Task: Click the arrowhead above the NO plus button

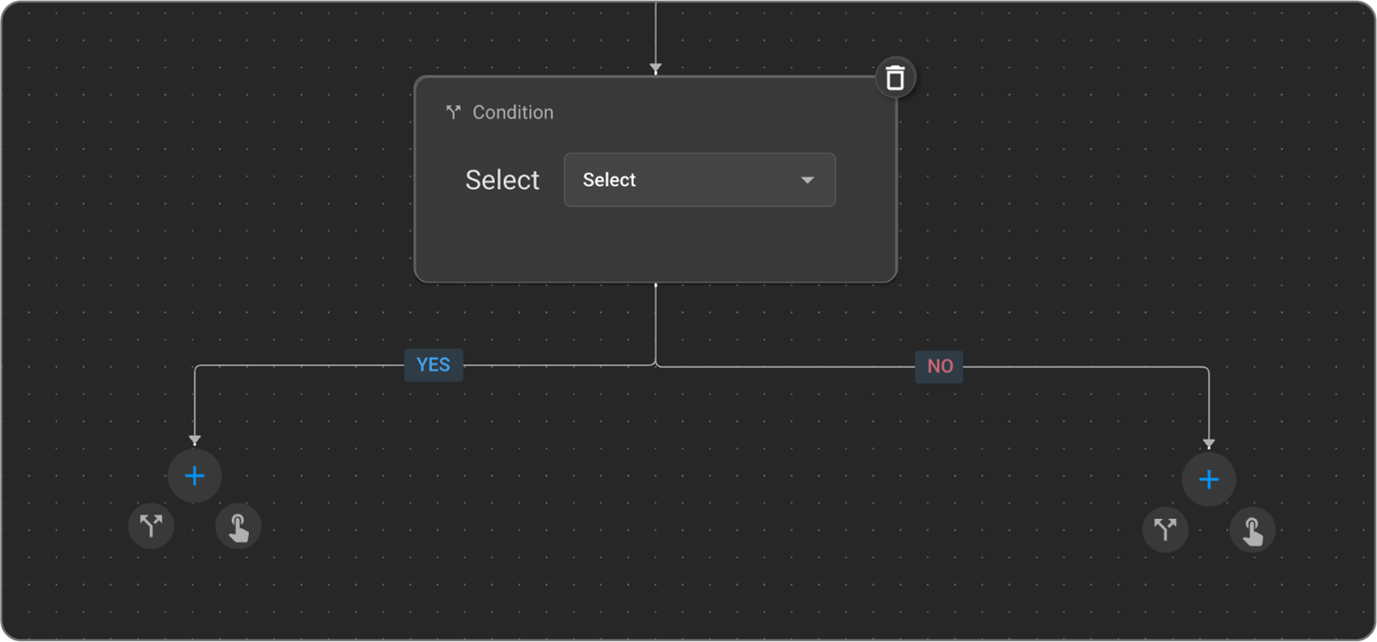Action: [1208, 444]
